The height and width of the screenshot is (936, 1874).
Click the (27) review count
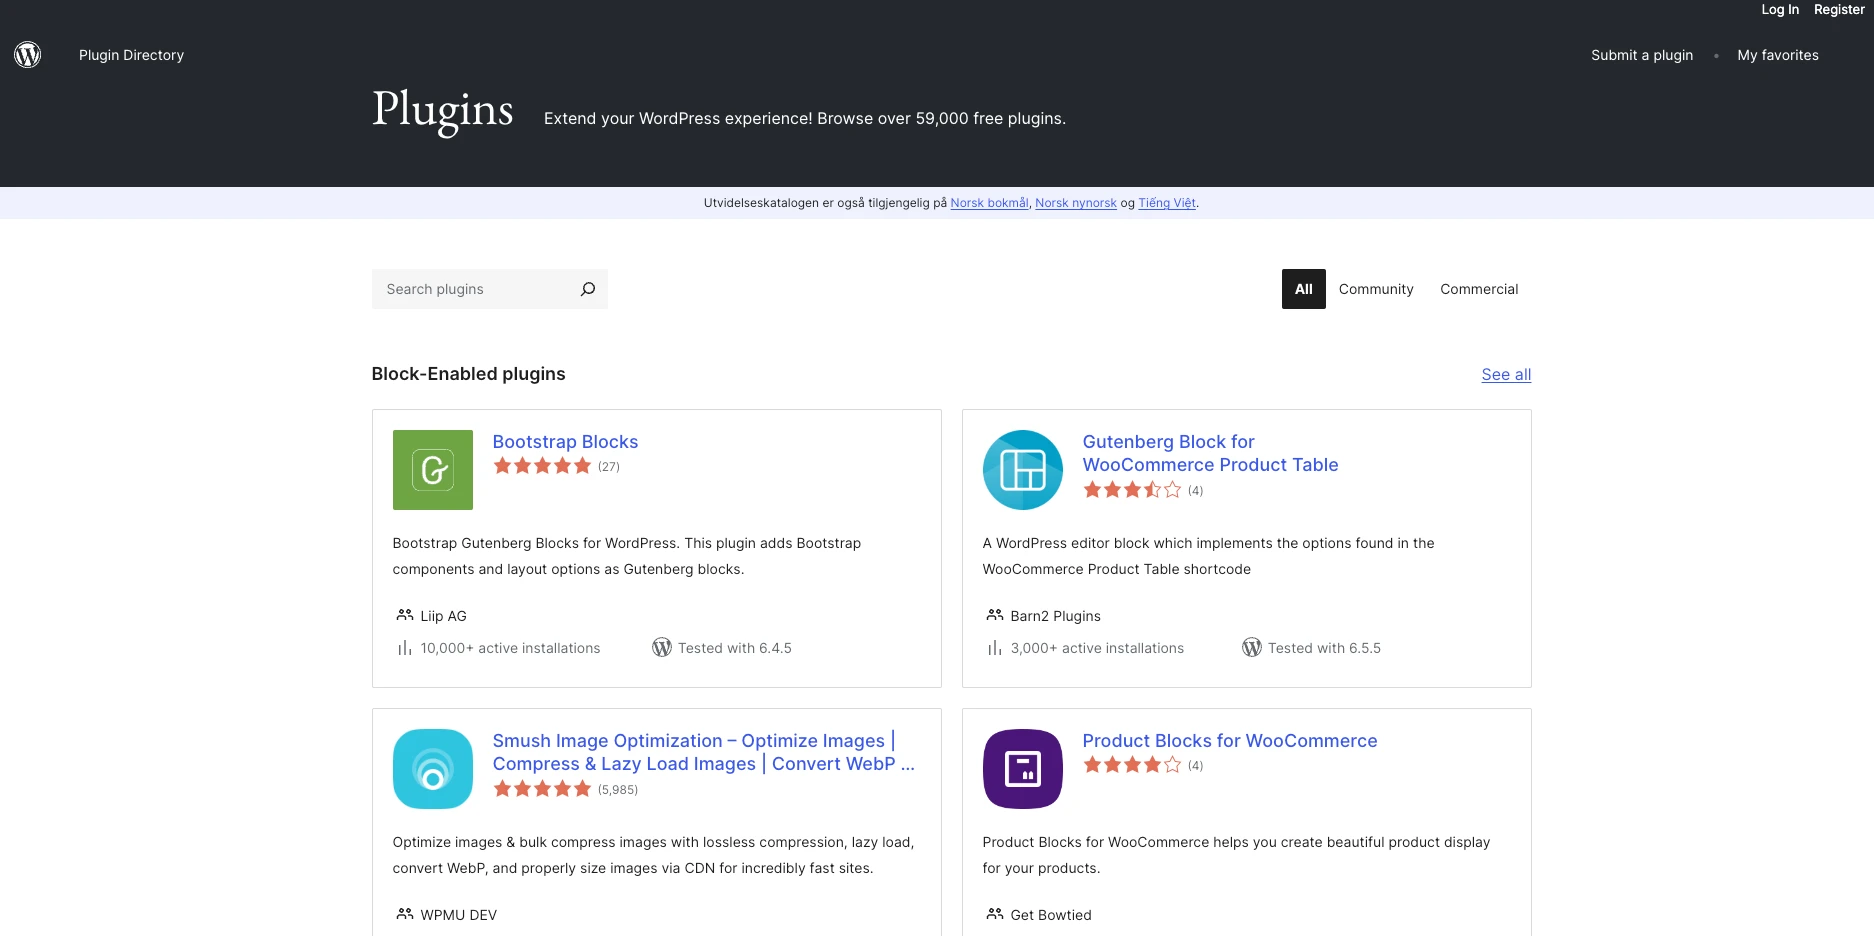click(x=609, y=467)
